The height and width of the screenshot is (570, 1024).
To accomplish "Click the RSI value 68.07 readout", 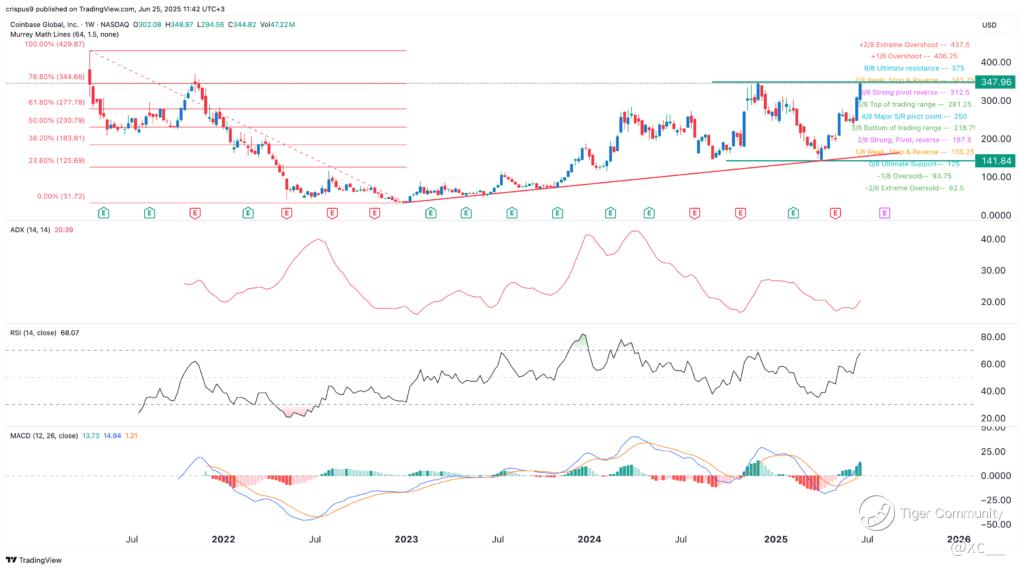I will coord(70,333).
